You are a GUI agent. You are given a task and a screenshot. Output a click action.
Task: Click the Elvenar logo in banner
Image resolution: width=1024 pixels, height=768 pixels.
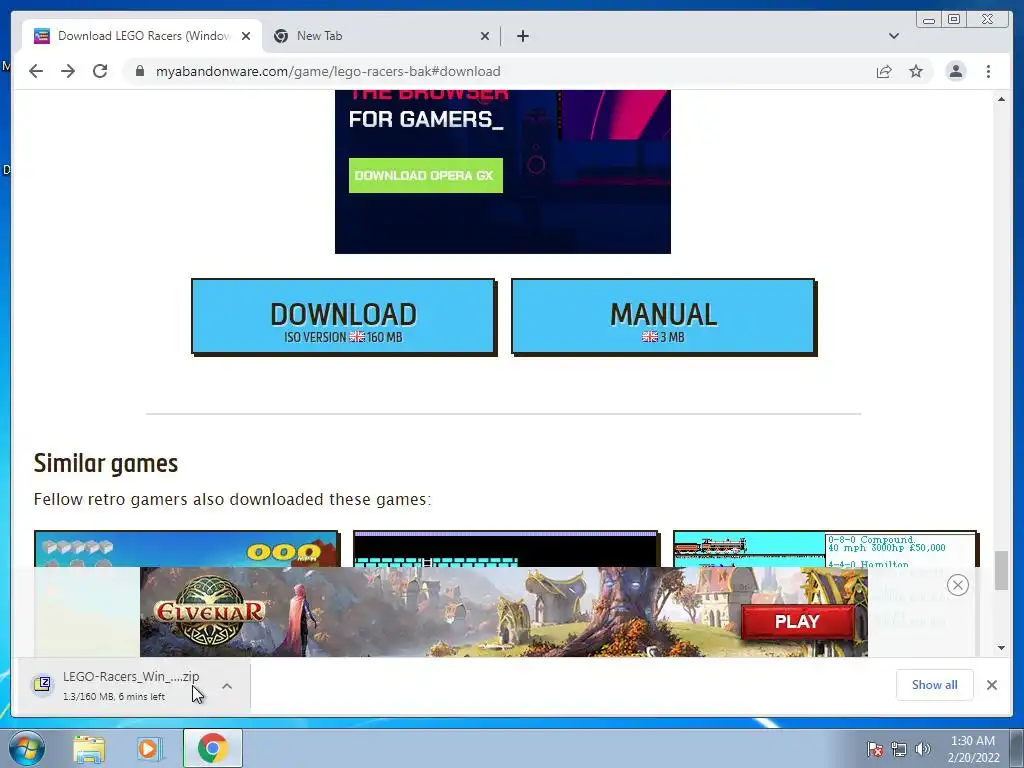coord(209,611)
